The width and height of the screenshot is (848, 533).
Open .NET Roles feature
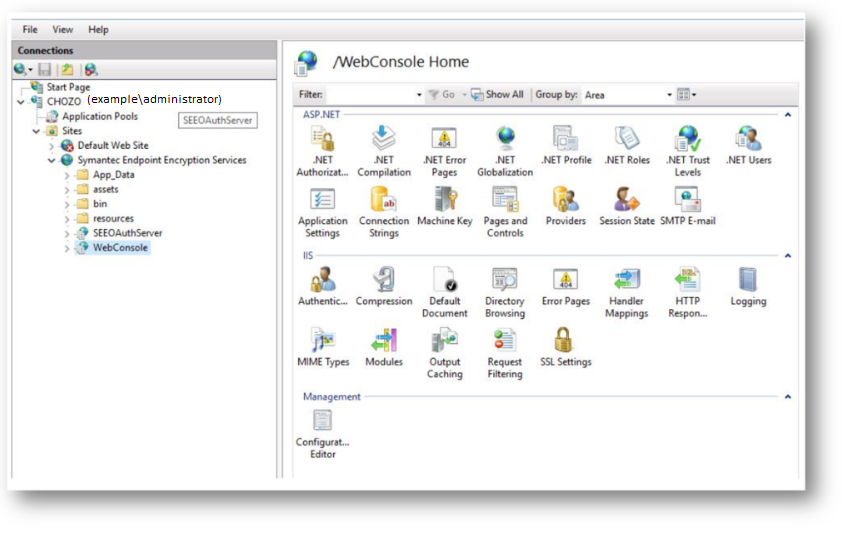click(x=627, y=145)
